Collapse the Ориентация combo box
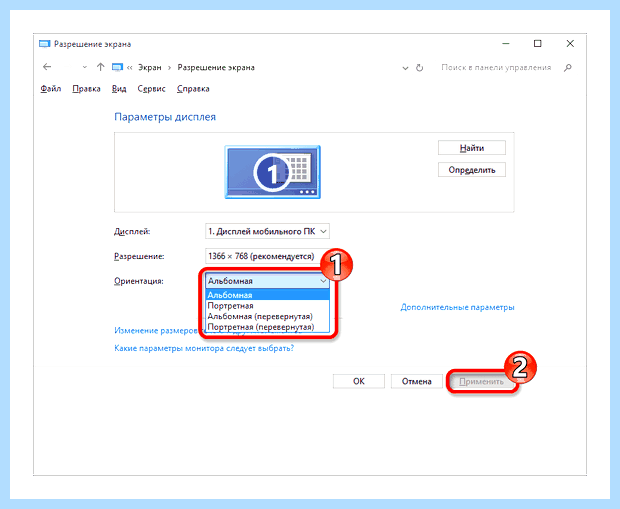The image size is (620, 509). 267,281
